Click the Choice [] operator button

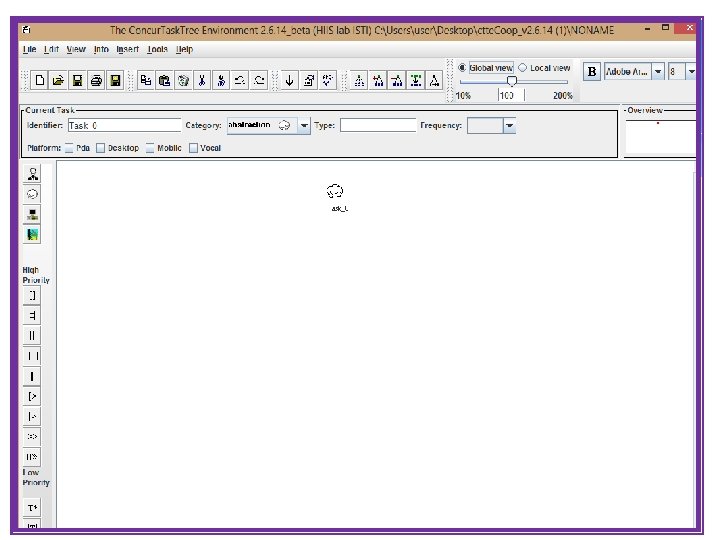coord(32,295)
